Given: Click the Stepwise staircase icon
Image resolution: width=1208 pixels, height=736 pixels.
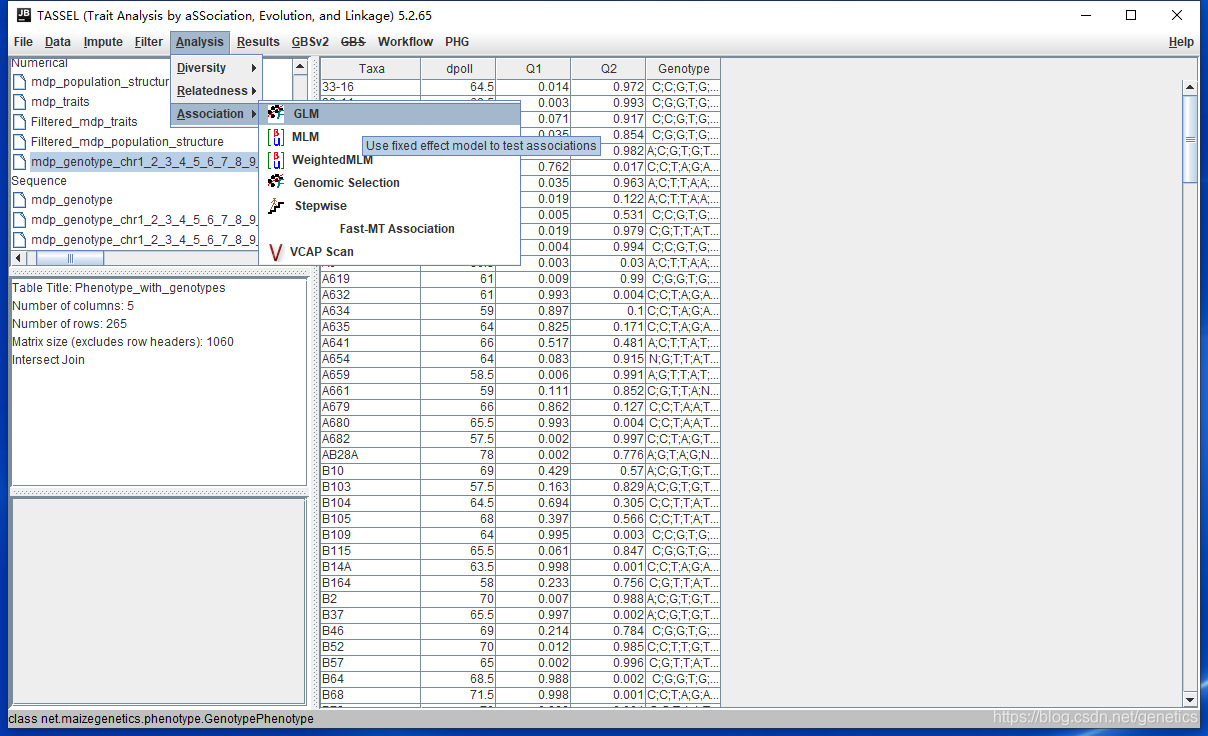Looking at the screenshot, I should [277, 206].
